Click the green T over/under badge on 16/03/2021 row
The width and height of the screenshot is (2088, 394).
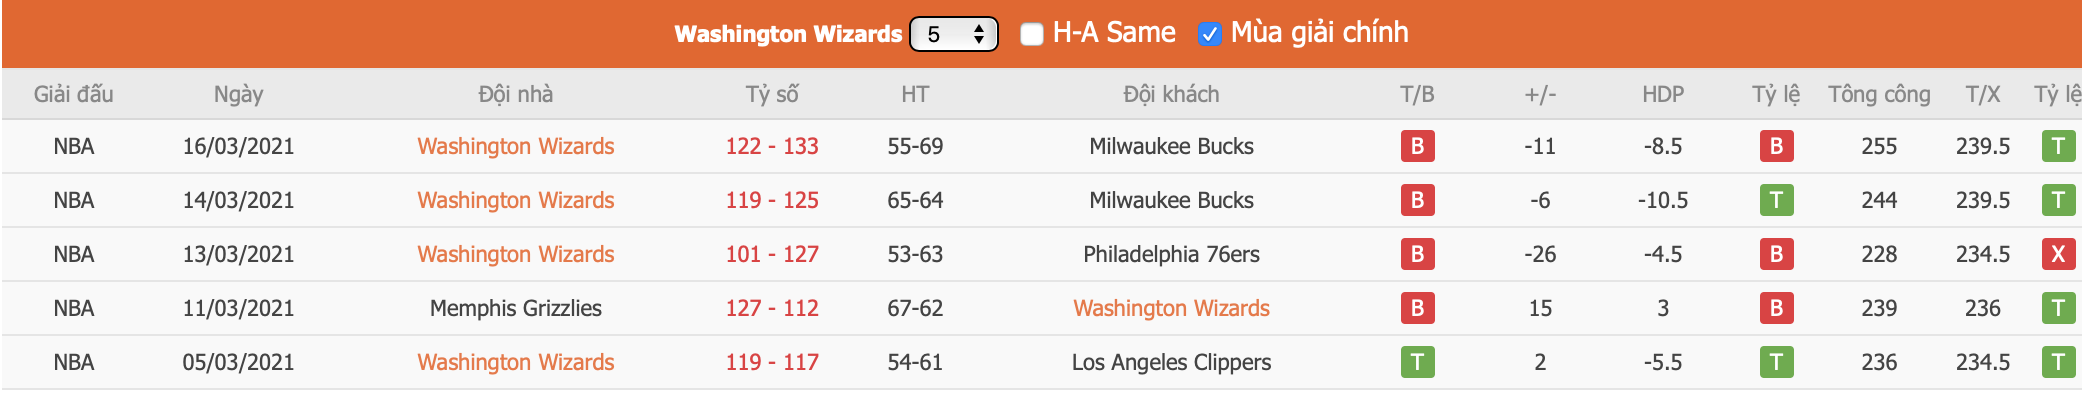click(x=2058, y=146)
